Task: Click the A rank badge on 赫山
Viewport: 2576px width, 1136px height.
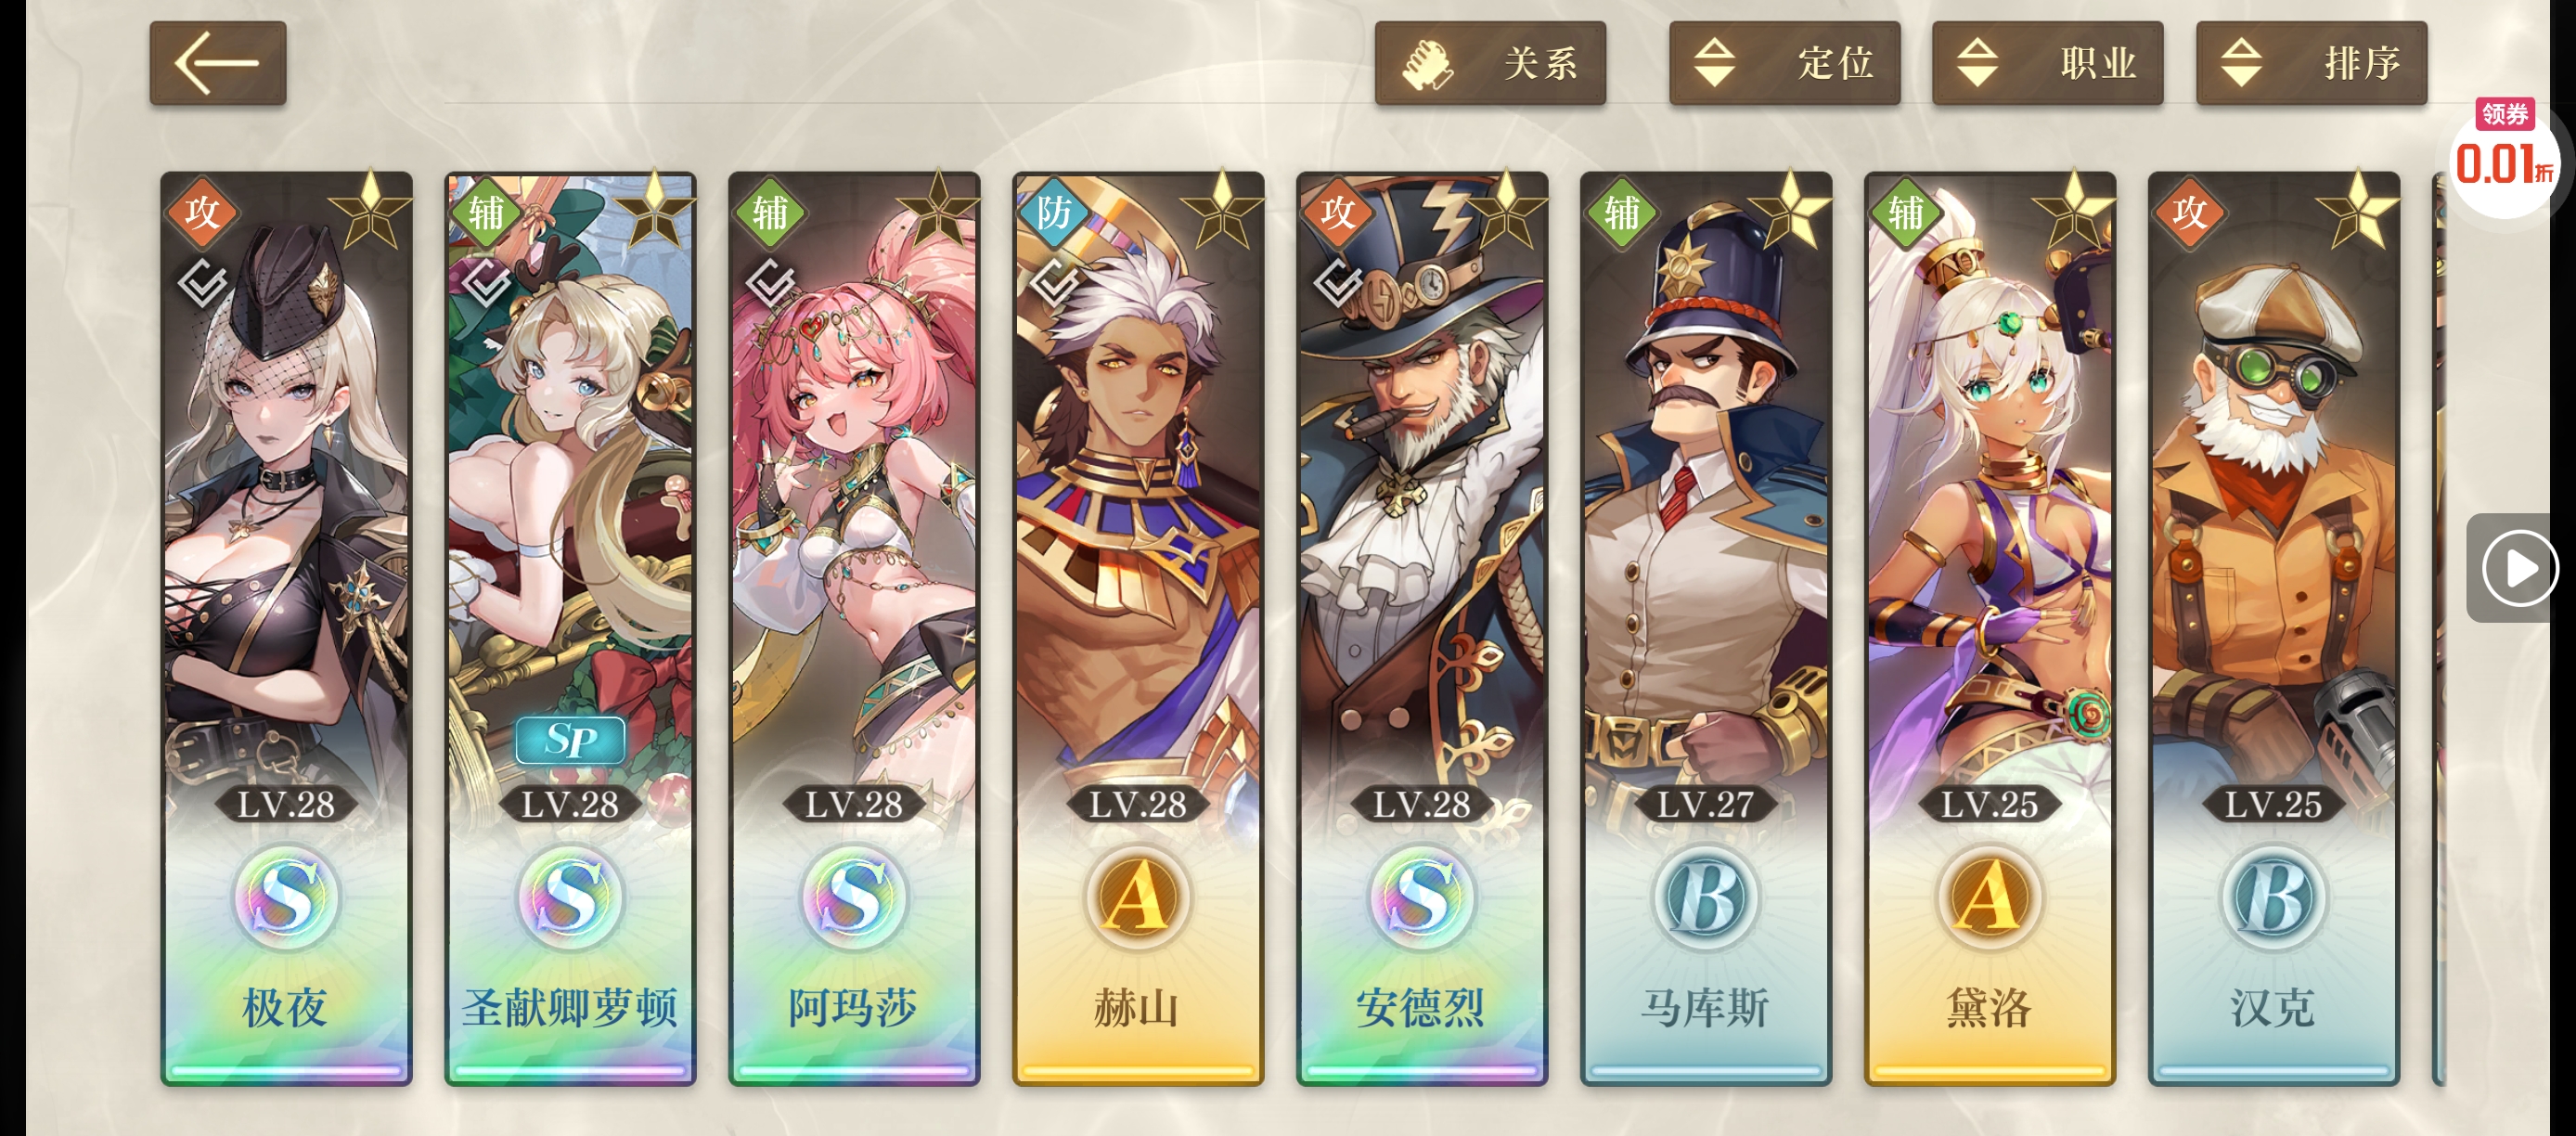Action: 1138,897
